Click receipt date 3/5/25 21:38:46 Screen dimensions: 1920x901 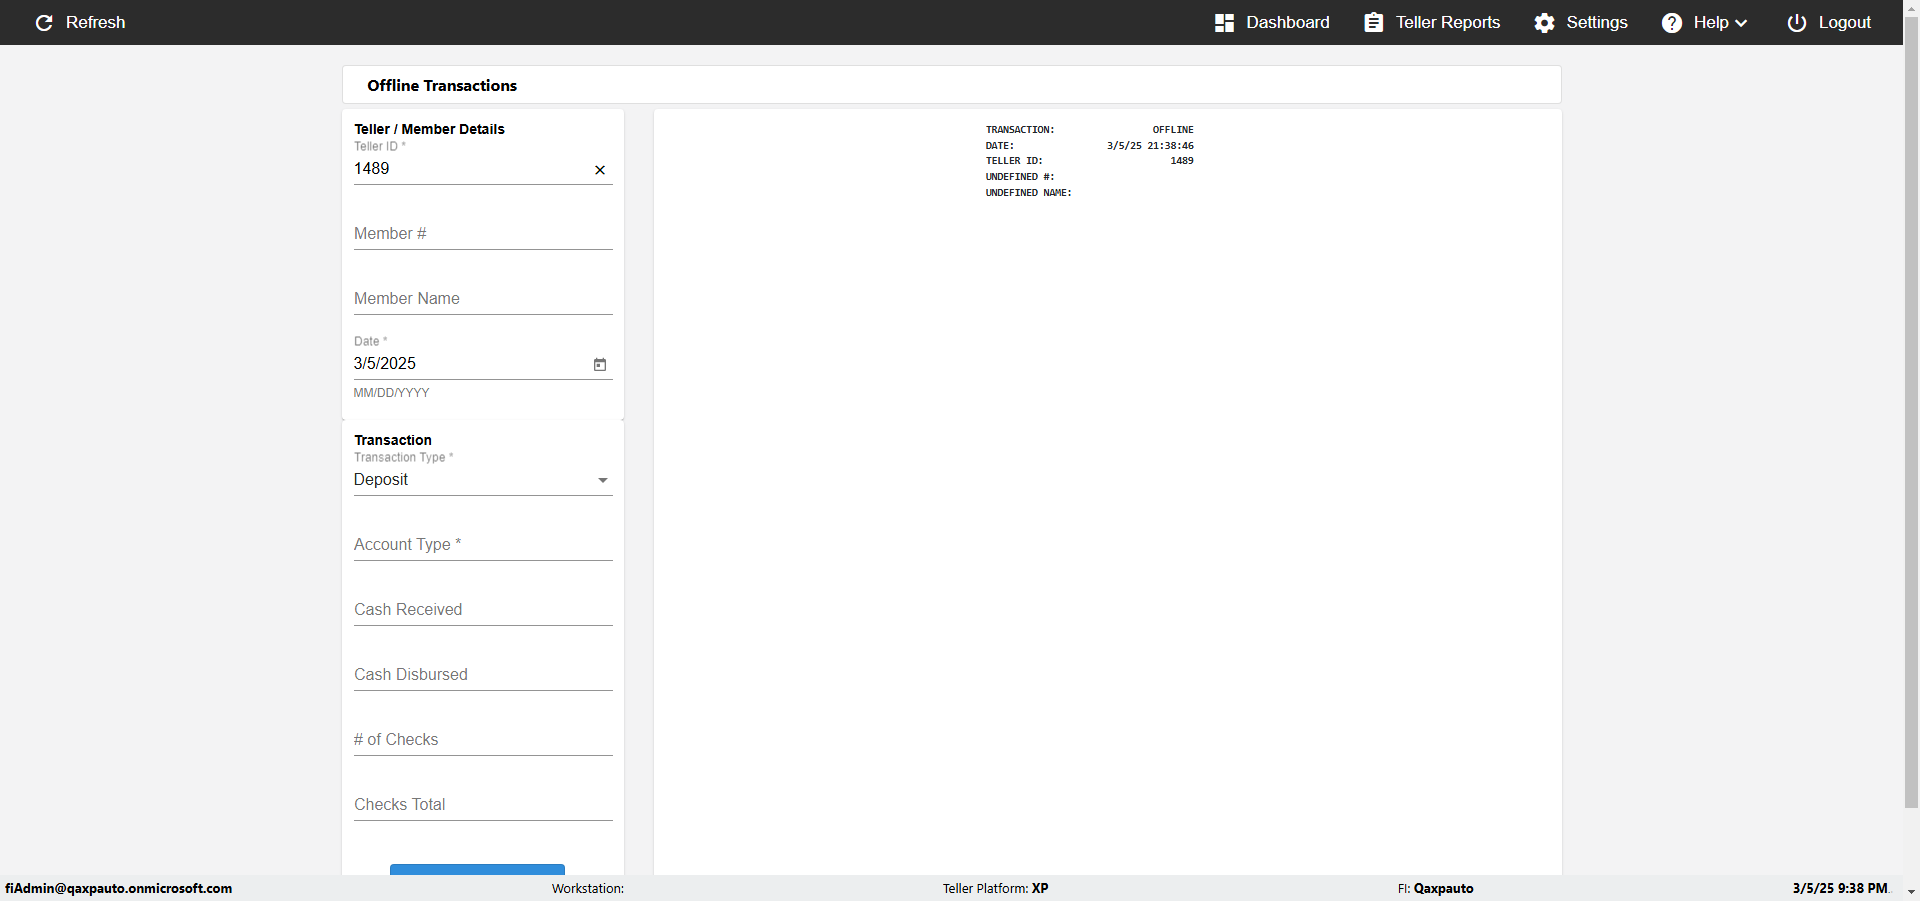(1150, 146)
